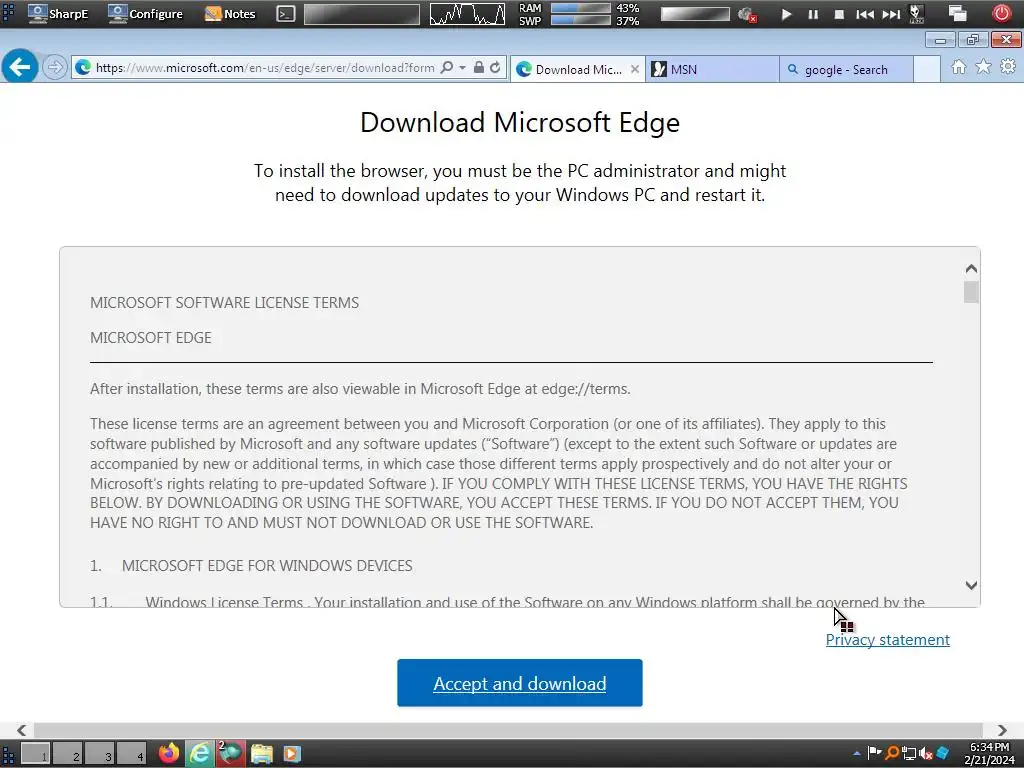Click the blue tray icon beside volume
The height and width of the screenshot is (768, 1024).
[x=942, y=754]
